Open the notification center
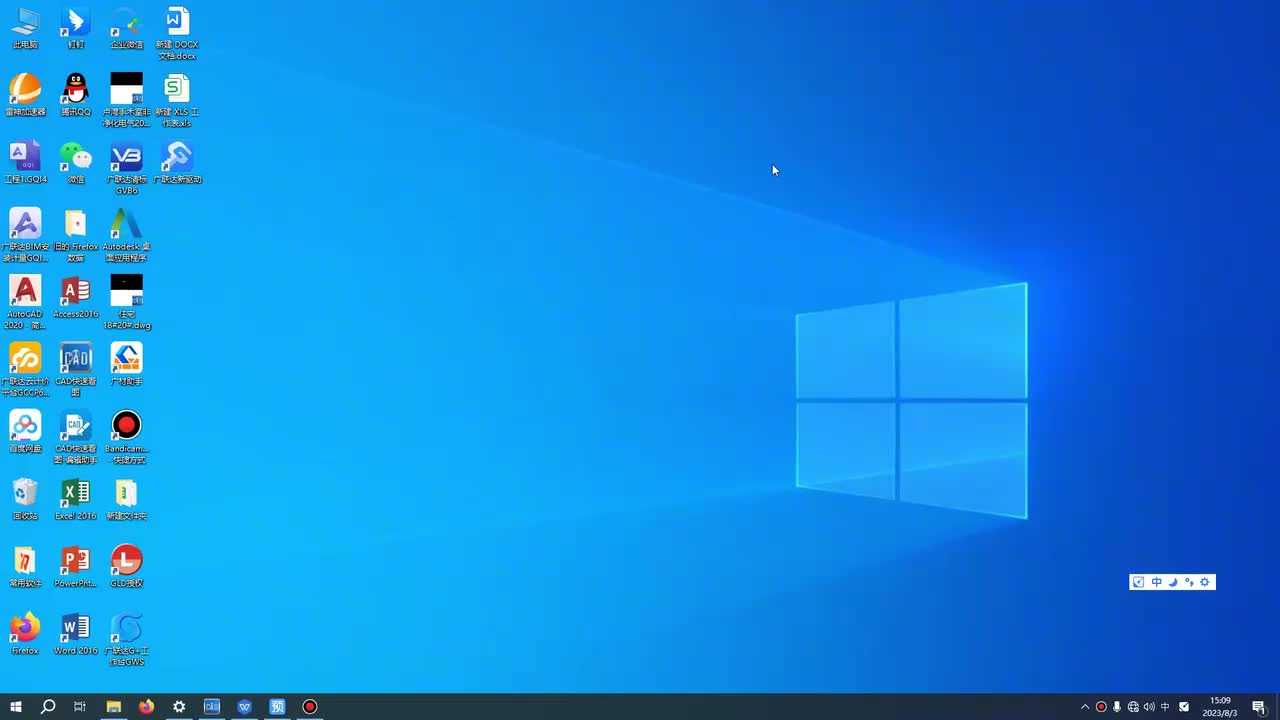 pyautogui.click(x=1259, y=707)
